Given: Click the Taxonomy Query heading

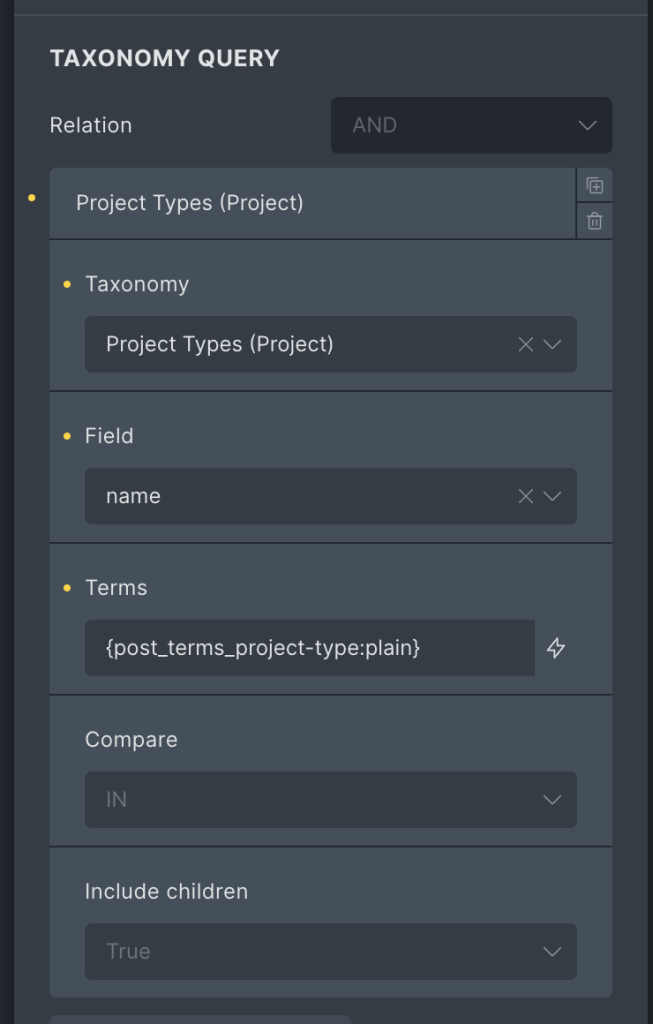Looking at the screenshot, I should (165, 58).
